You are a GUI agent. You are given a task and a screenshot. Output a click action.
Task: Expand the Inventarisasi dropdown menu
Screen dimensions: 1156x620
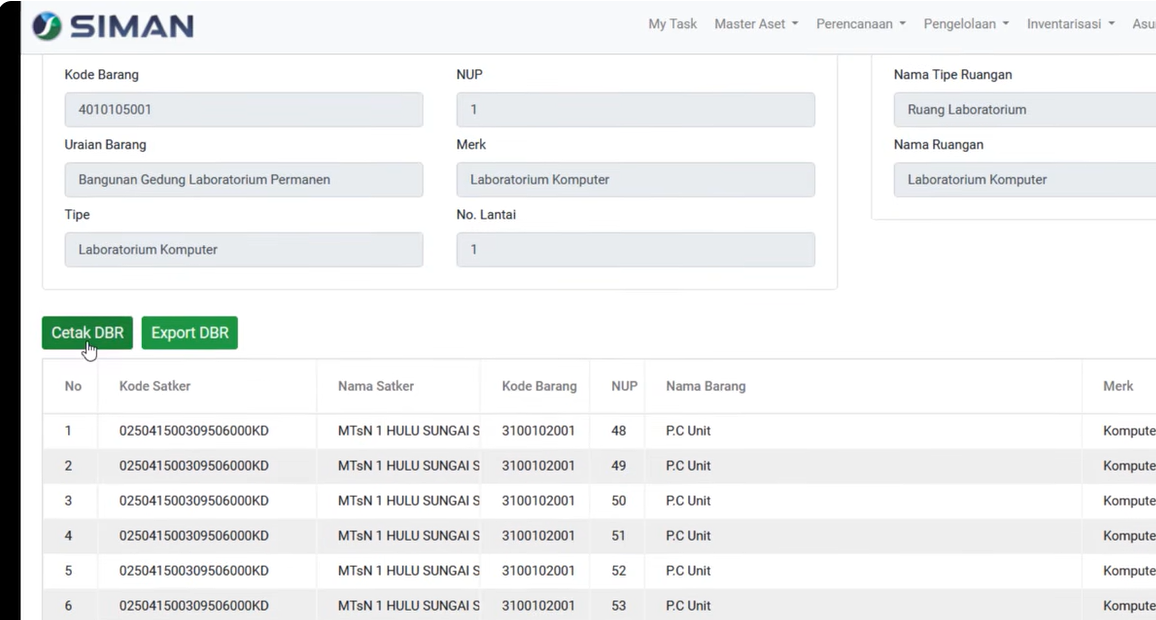click(1070, 24)
